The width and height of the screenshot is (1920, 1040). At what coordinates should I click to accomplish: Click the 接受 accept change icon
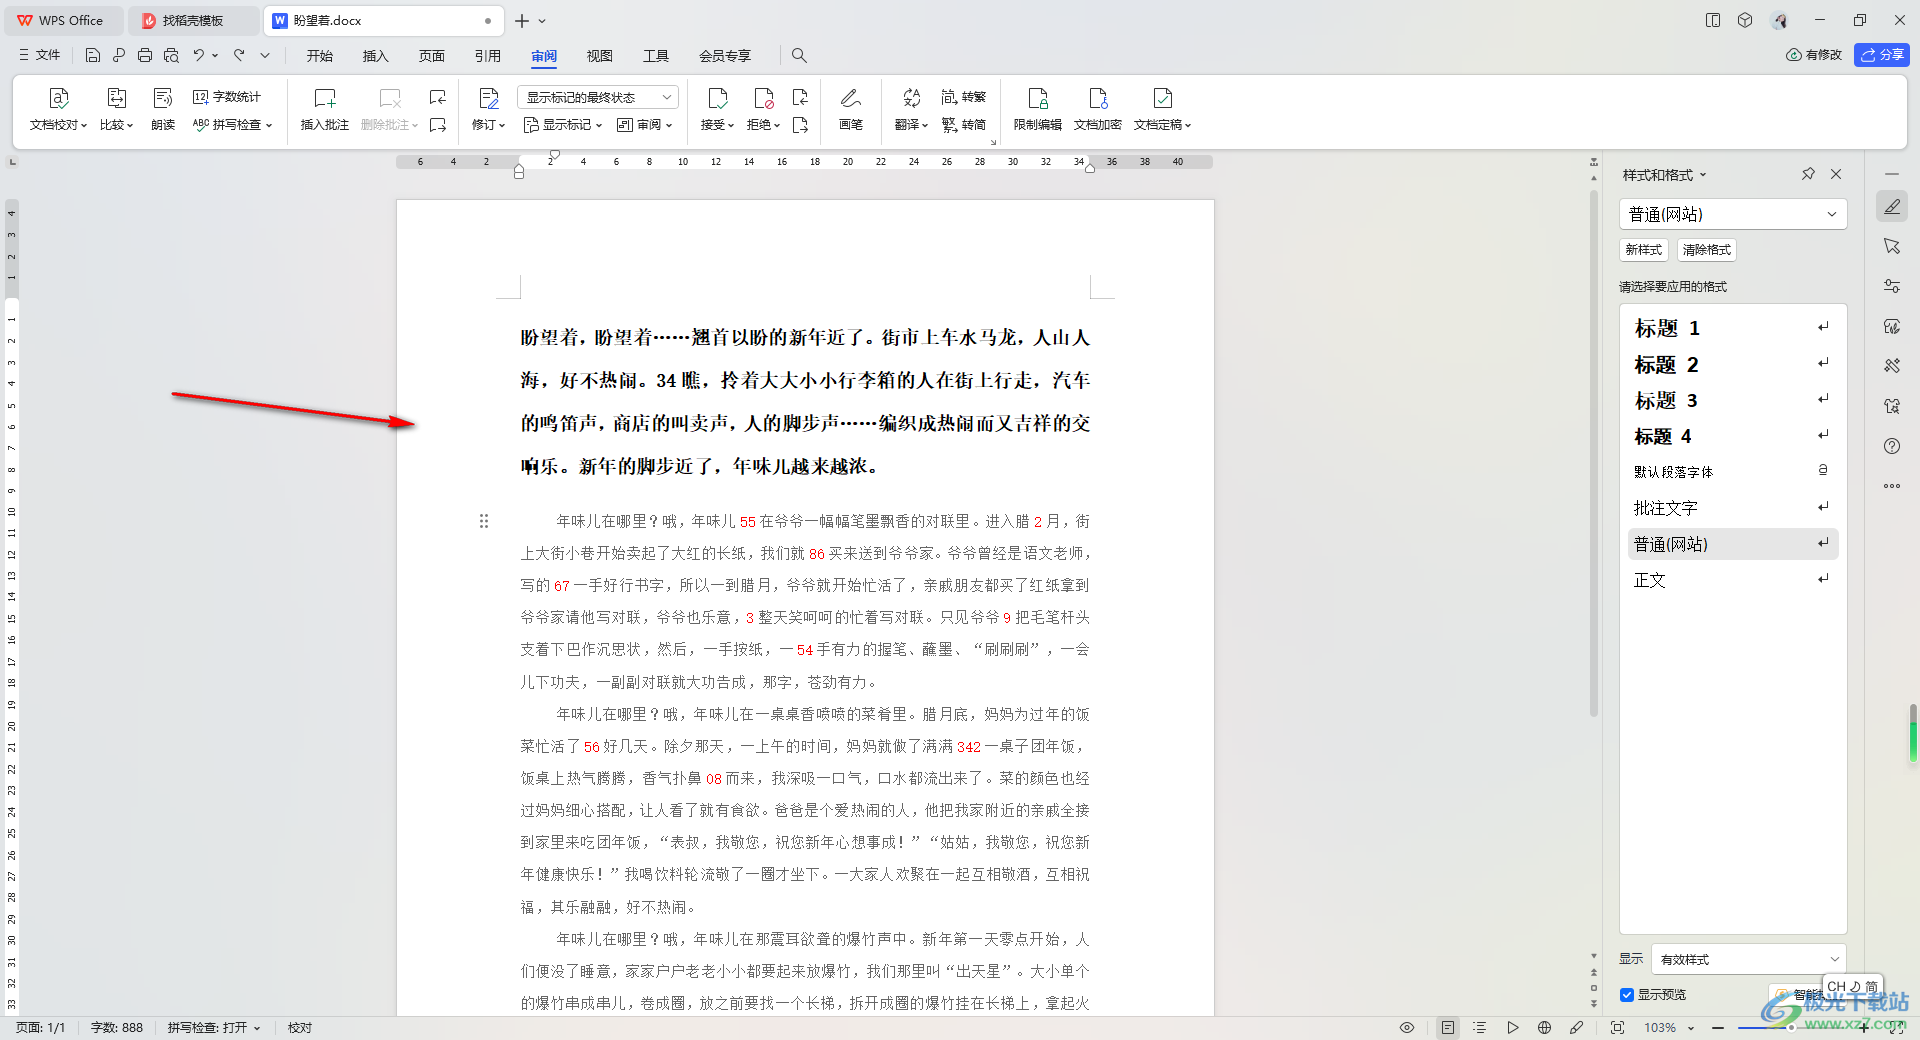pyautogui.click(x=717, y=98)
